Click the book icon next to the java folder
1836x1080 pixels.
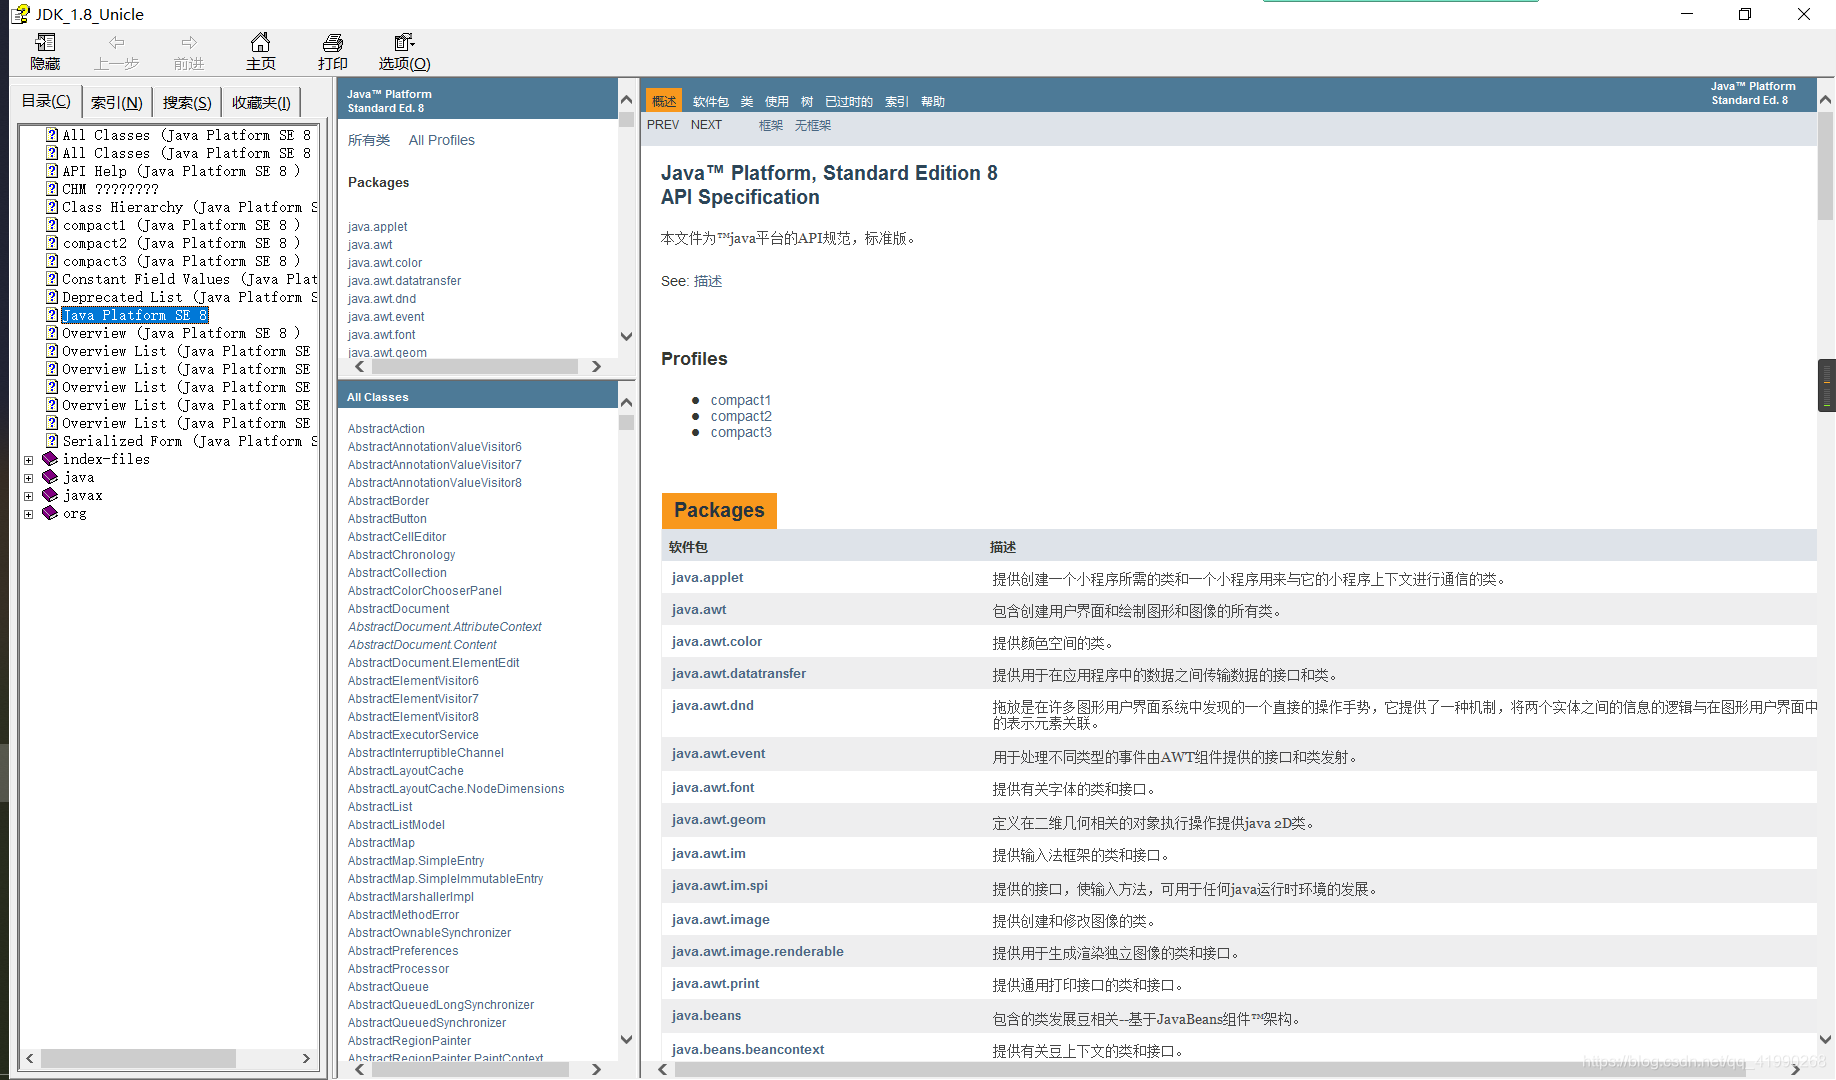[50, 477]
